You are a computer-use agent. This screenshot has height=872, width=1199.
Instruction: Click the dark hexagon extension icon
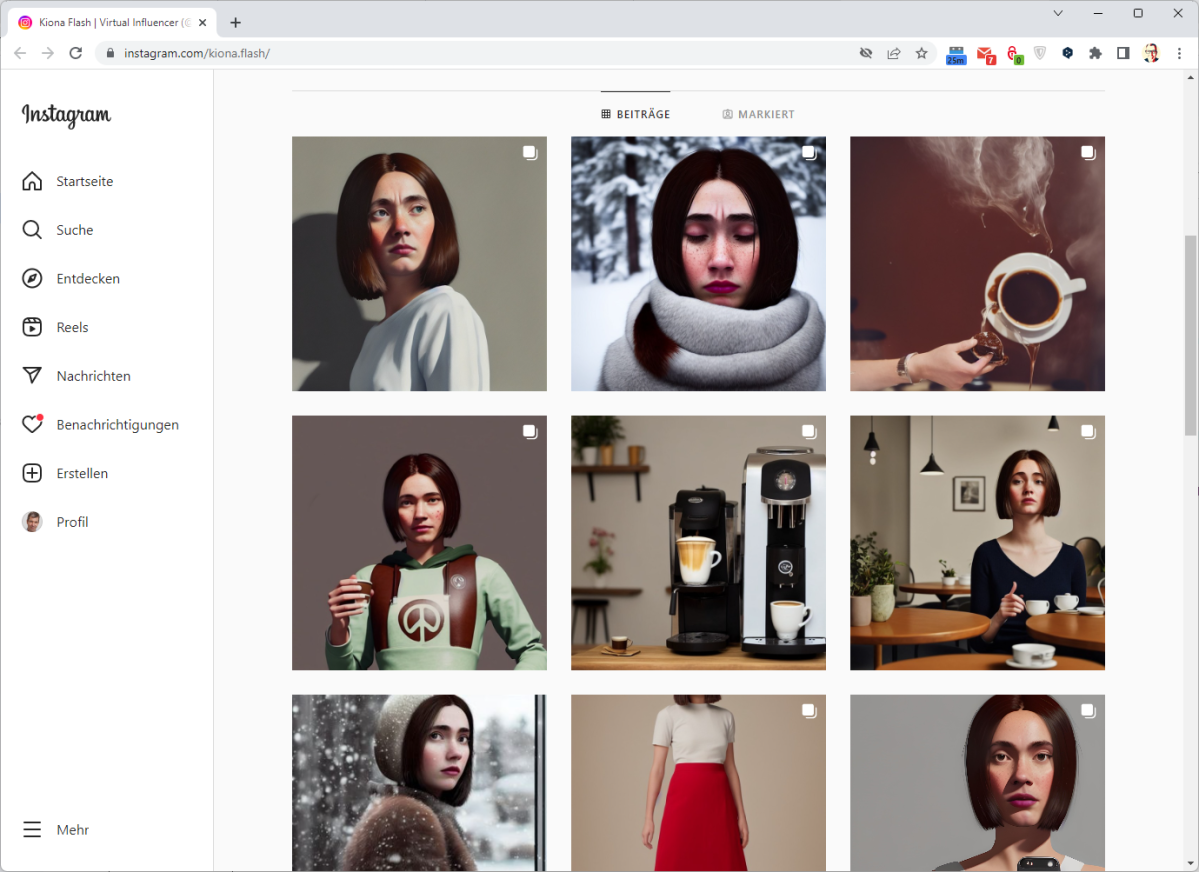coord(1067,53)
